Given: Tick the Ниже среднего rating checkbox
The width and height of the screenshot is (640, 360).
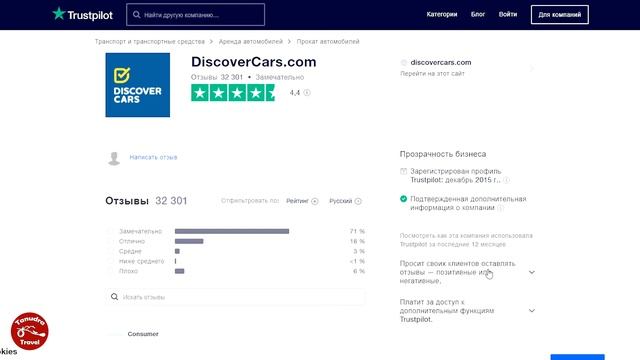Looking at the screenshot, I should pyautogui.click(x=110, y=261).
